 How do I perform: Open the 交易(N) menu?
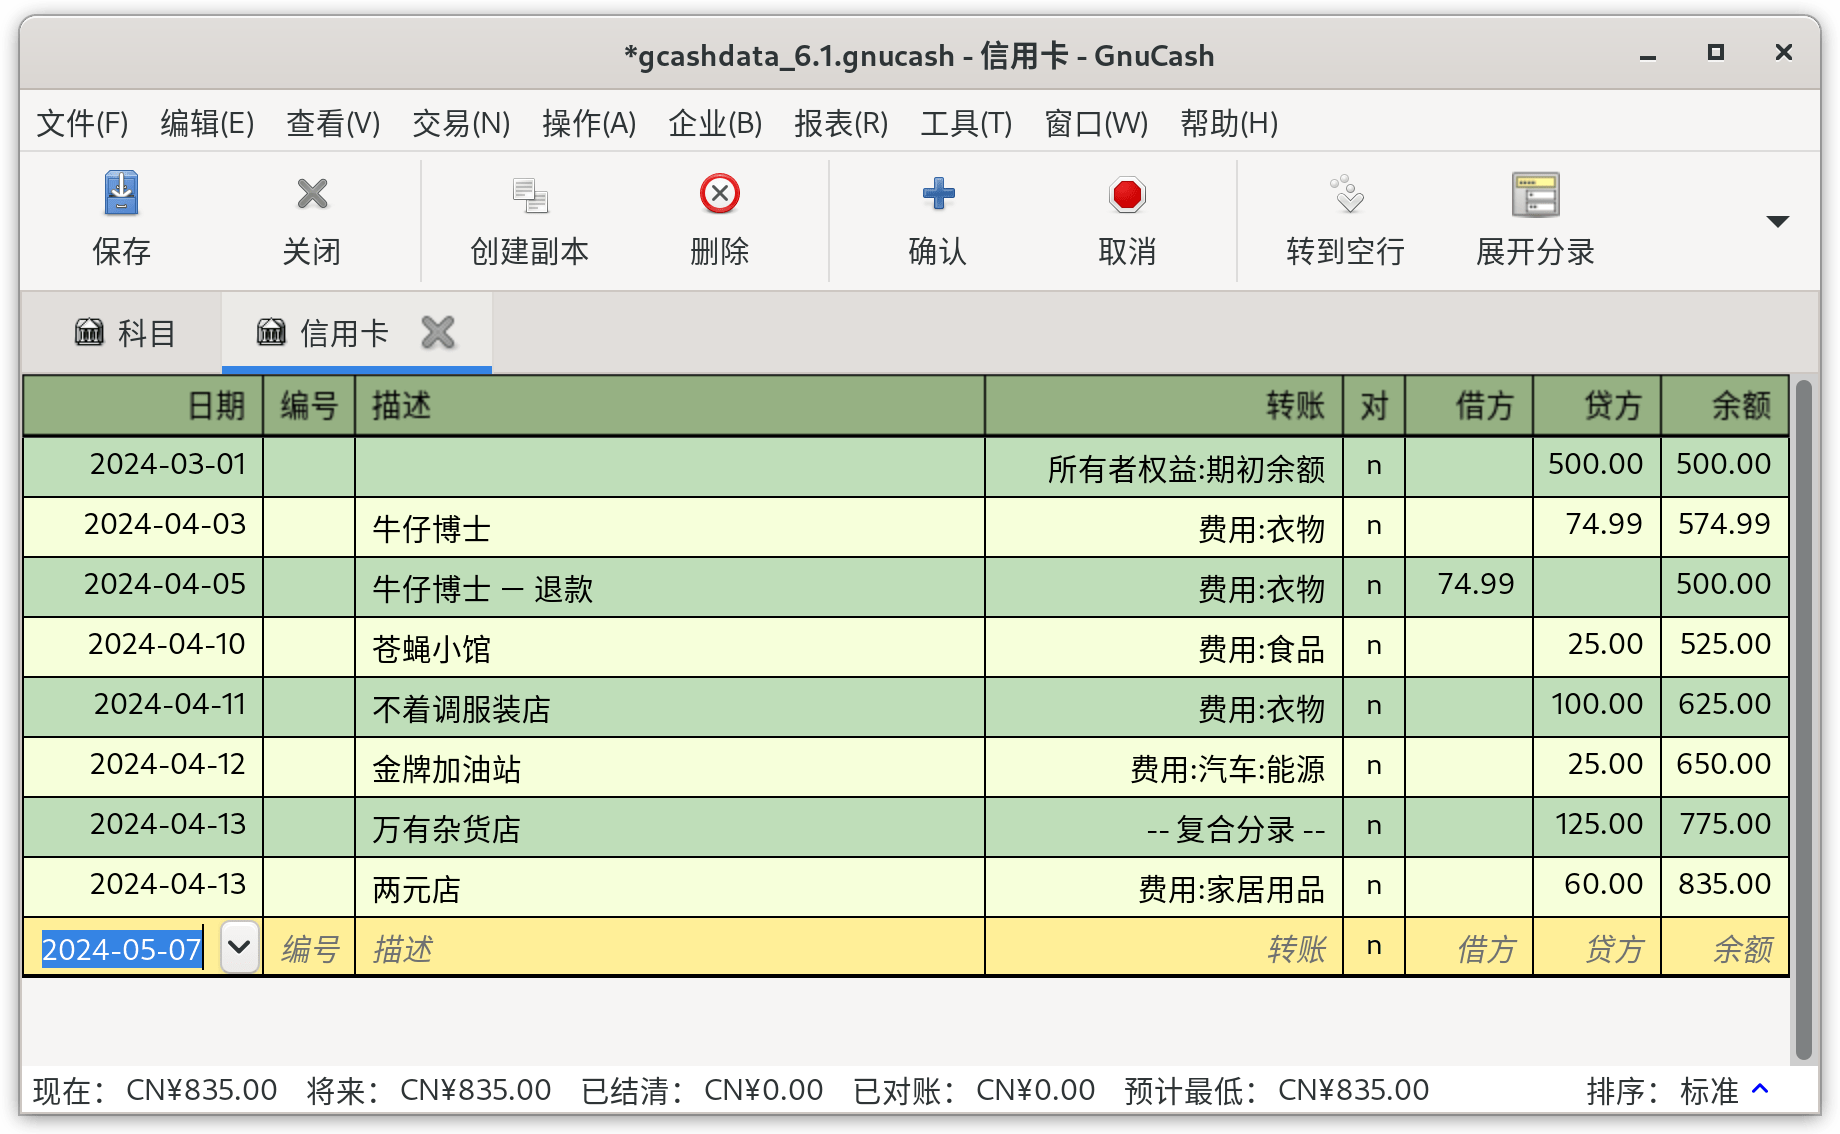pyautogui.click(x=461, y=123)
